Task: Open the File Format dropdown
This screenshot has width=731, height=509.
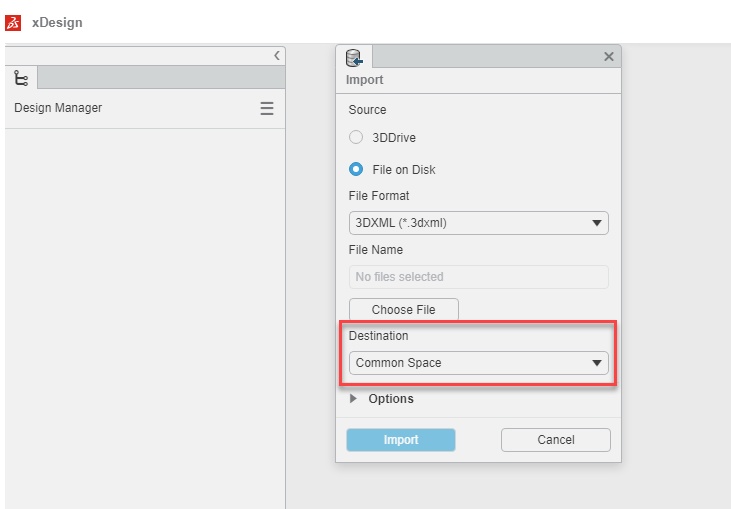Action: pyautogui.click(x=478, y=223)
